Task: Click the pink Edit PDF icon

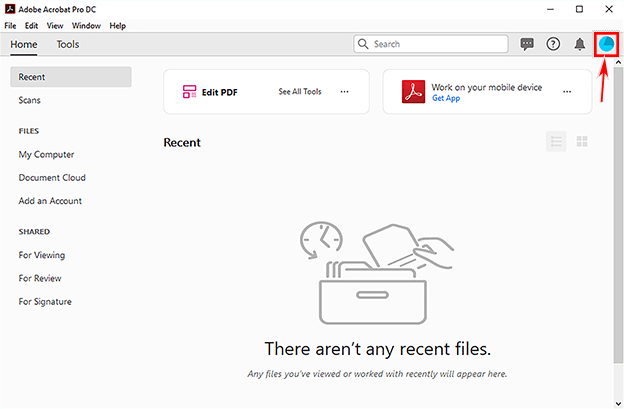Action: click(190, 92)
